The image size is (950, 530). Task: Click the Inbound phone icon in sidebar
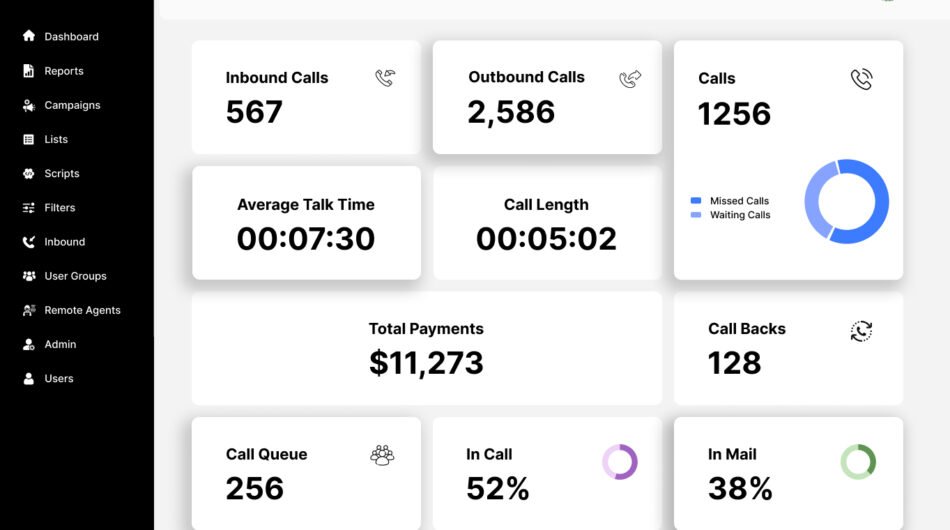pyautogui.click(x=29, y=242)
